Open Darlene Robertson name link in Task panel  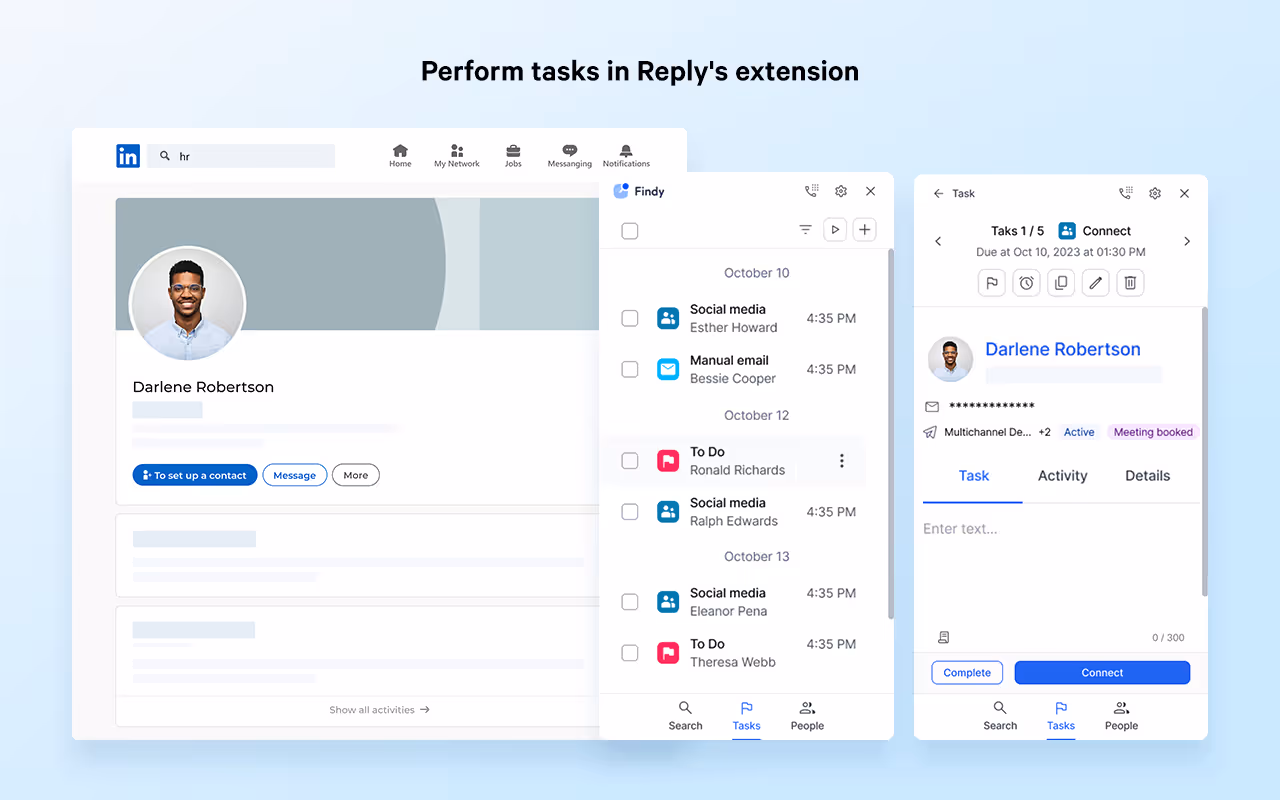[x=1063, y=349]
